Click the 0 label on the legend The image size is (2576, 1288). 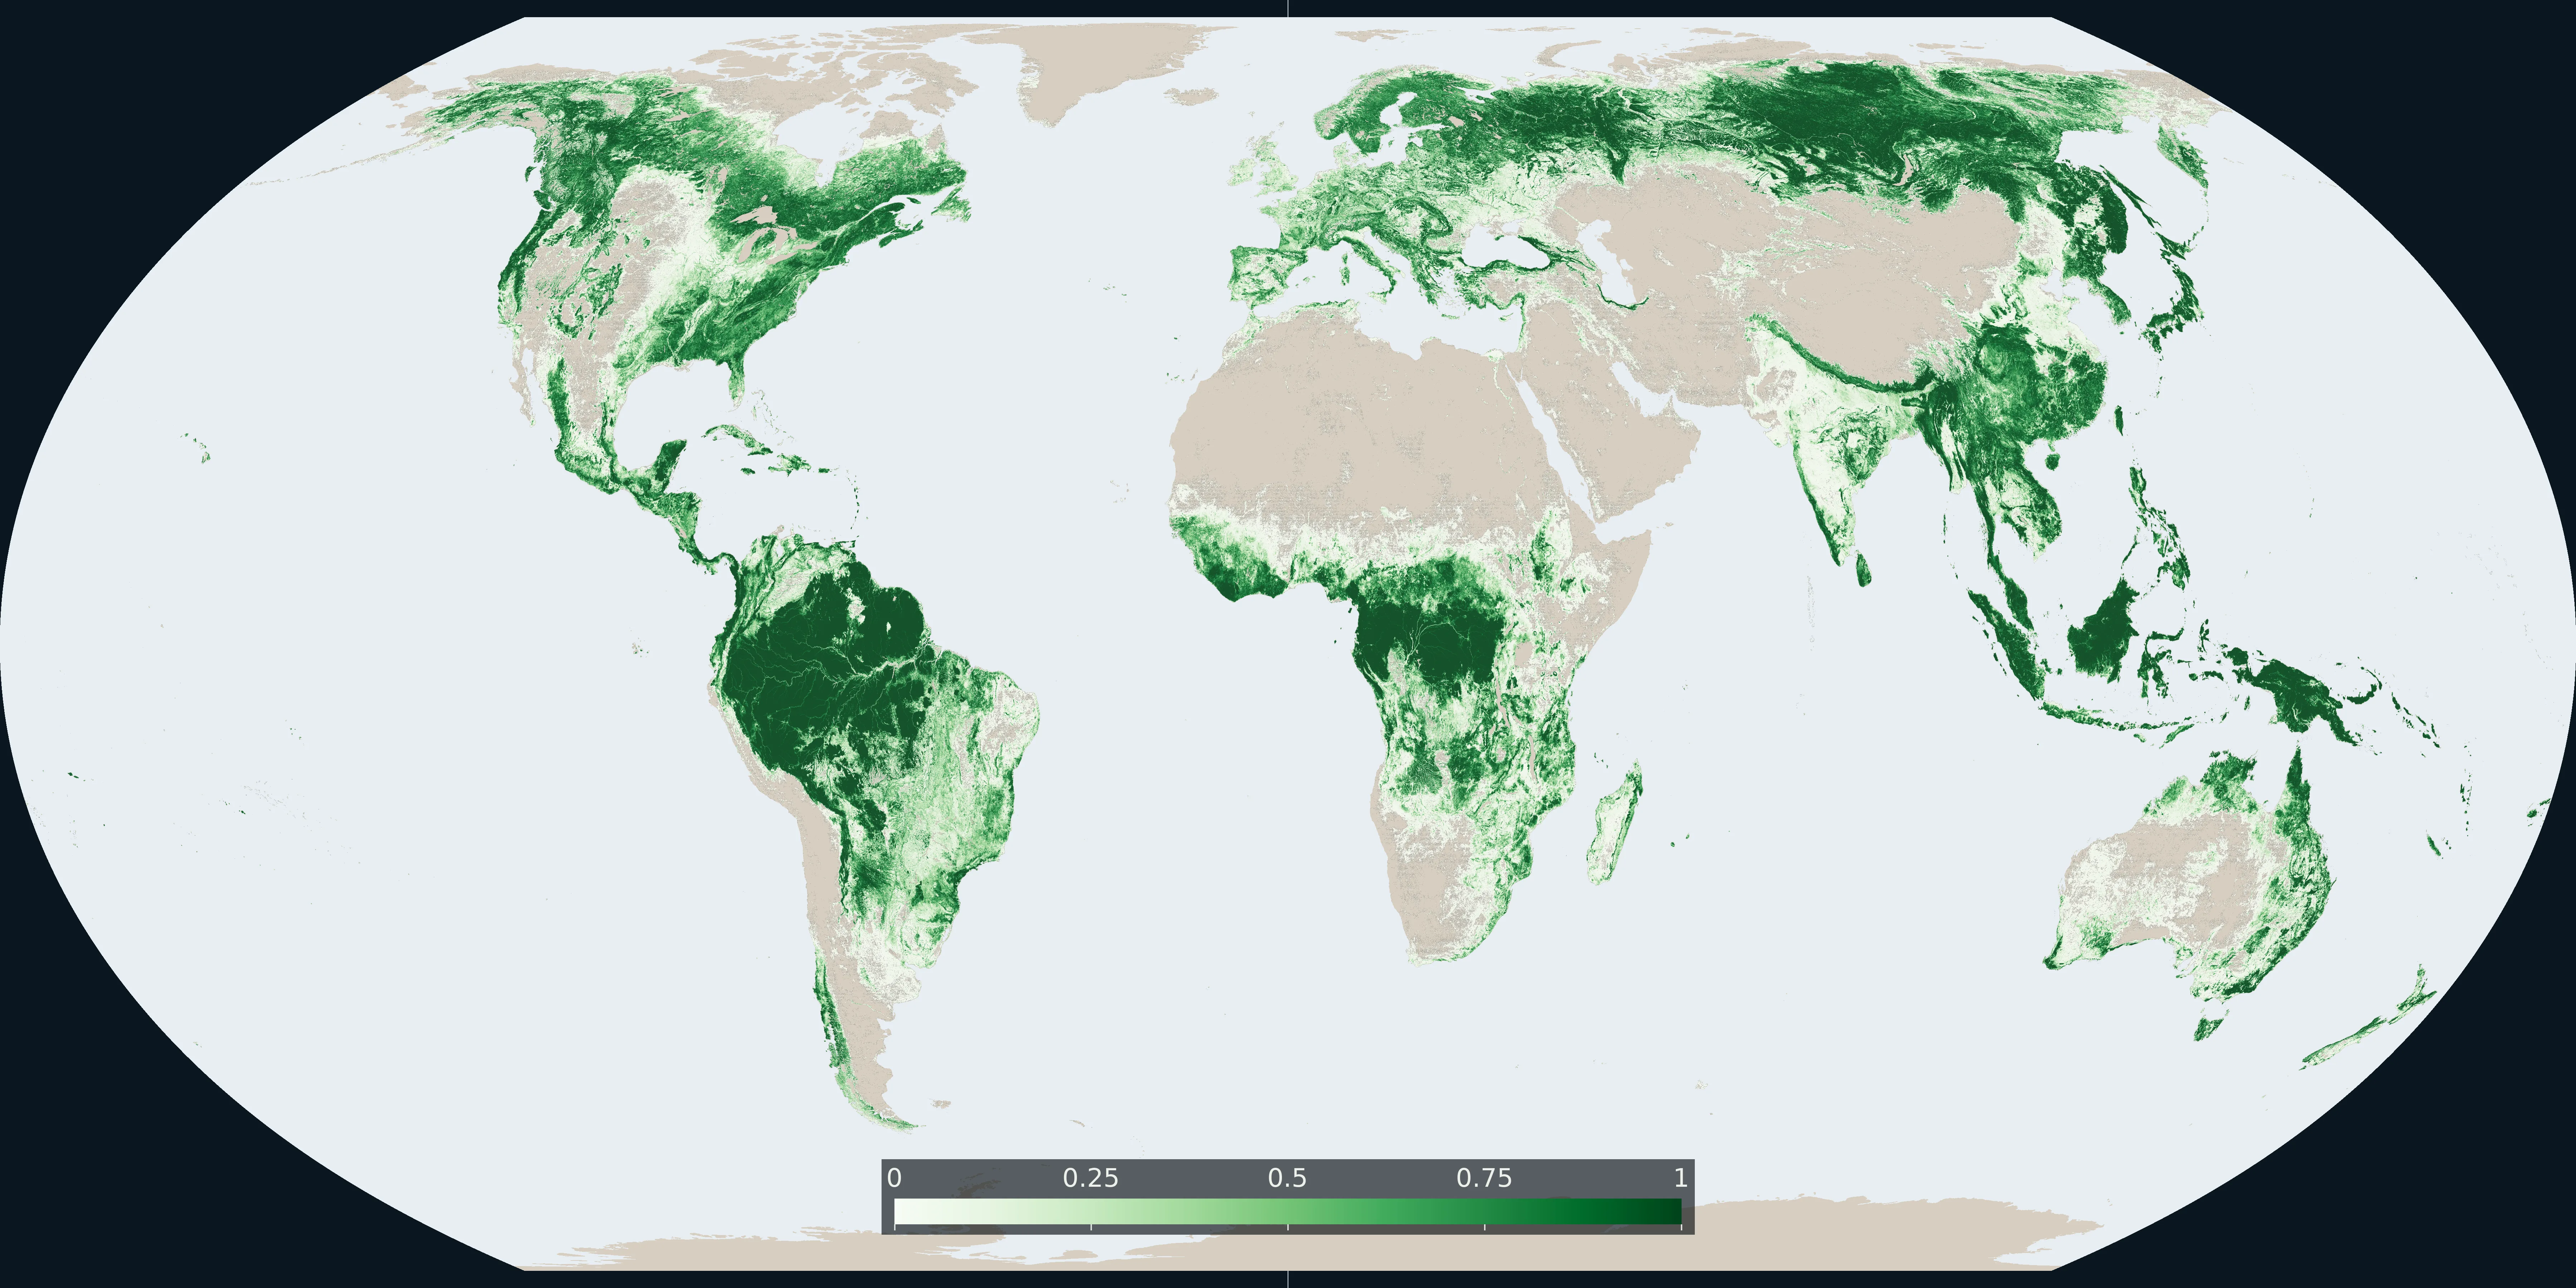pyautogui.click(x=894, y=1178)
